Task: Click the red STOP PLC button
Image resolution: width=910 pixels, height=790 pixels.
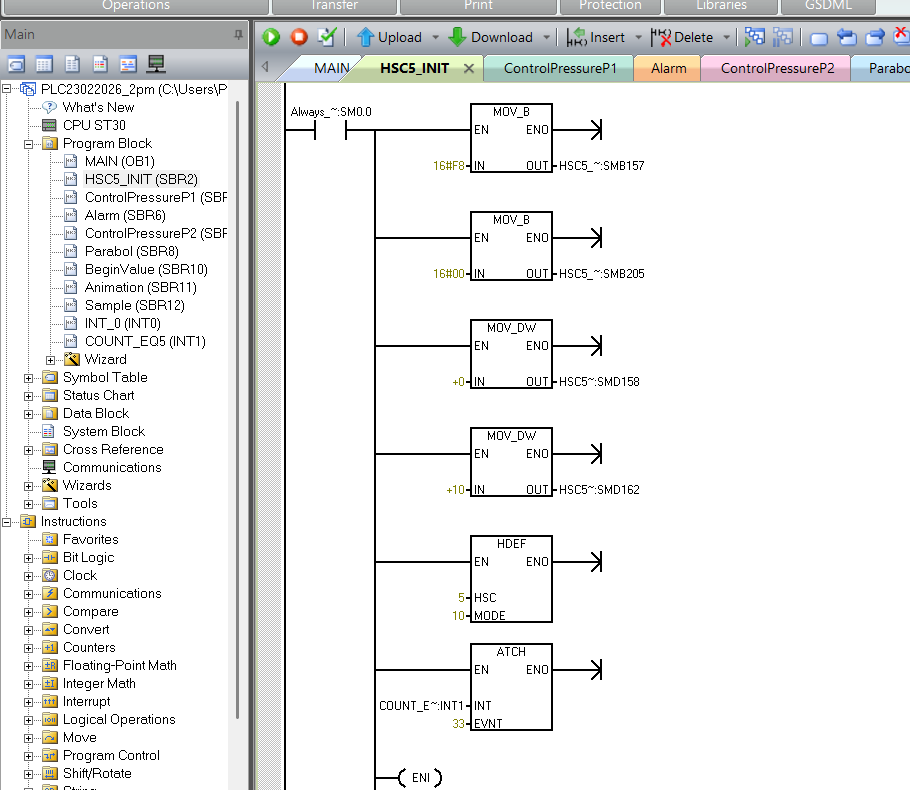Action: 299,37
